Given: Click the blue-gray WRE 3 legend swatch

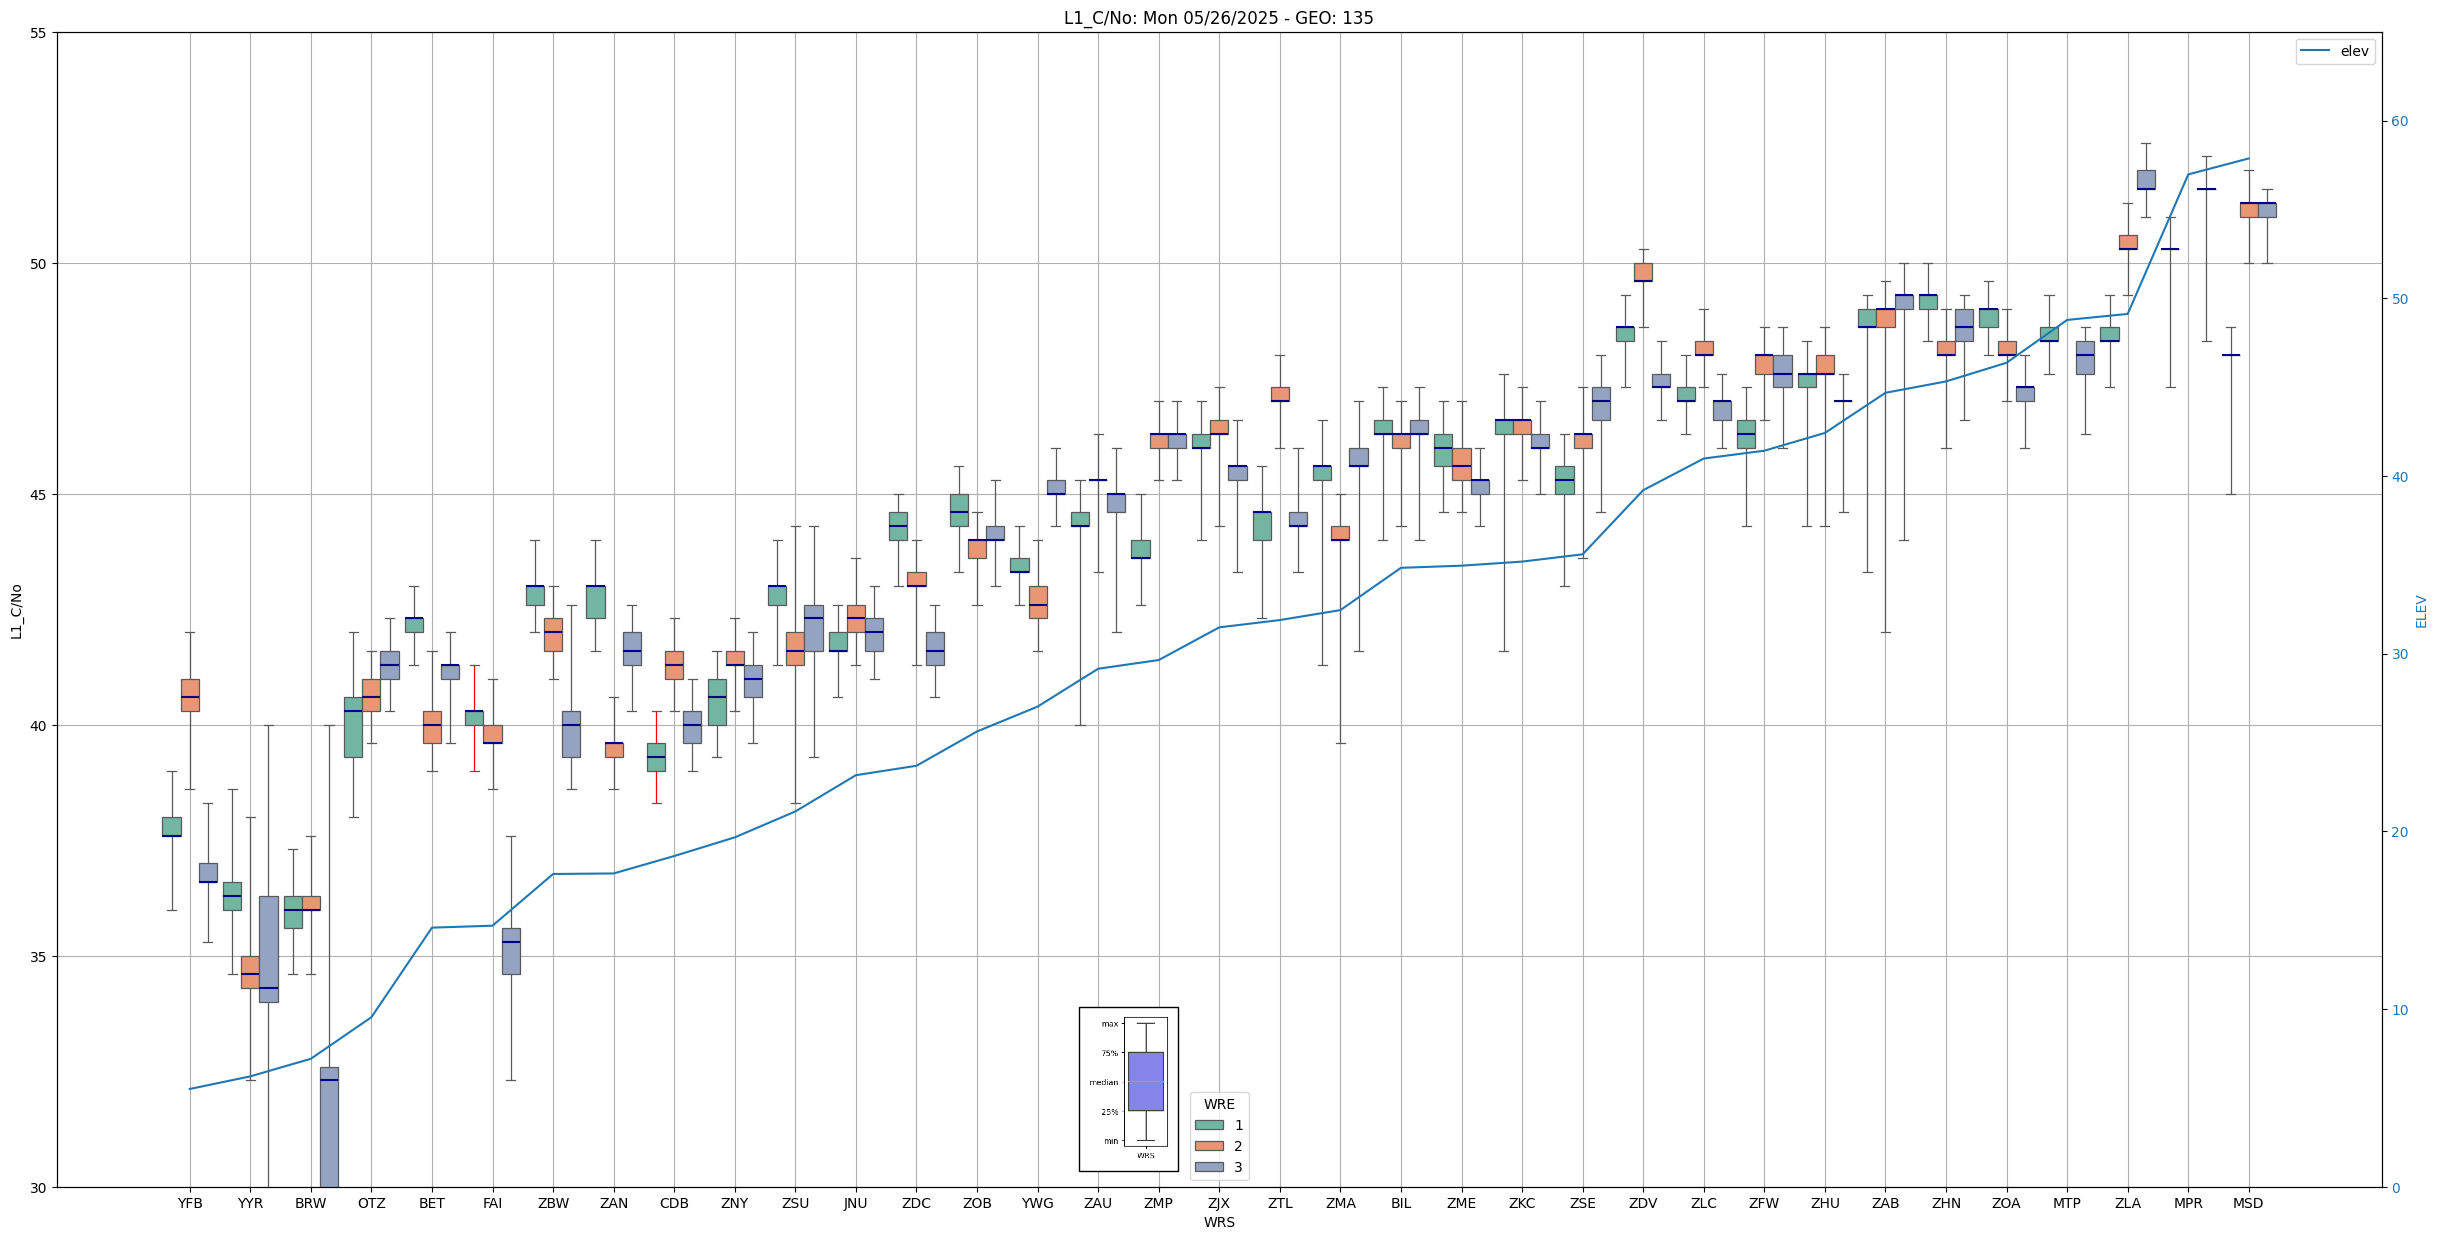Looking at the screenshot, I should (1209, 1167).
